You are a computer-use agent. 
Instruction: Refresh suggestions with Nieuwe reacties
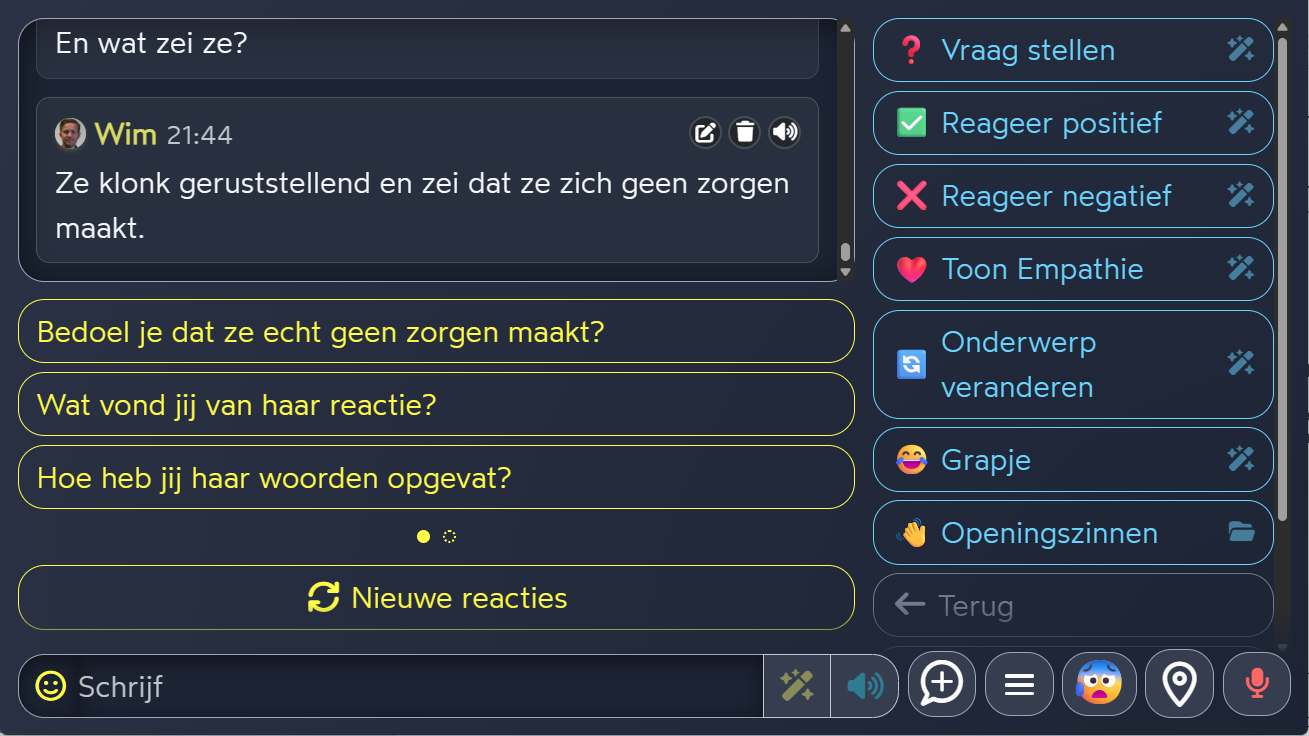[436, 597]
